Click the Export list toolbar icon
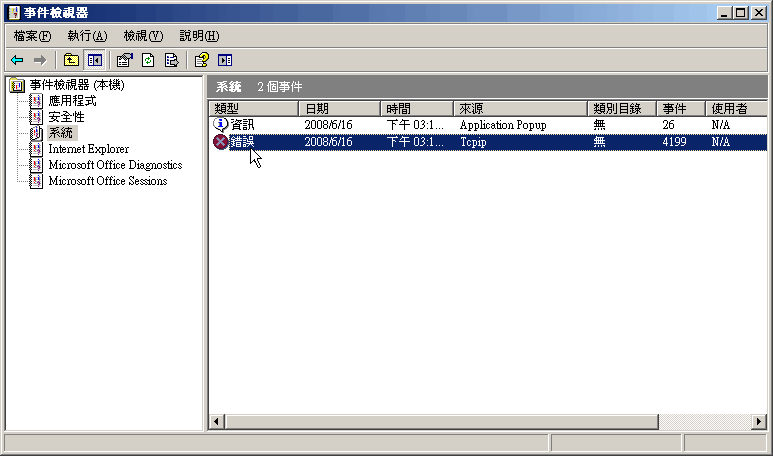Screen dimensions: 773x456 pos(171,60)
